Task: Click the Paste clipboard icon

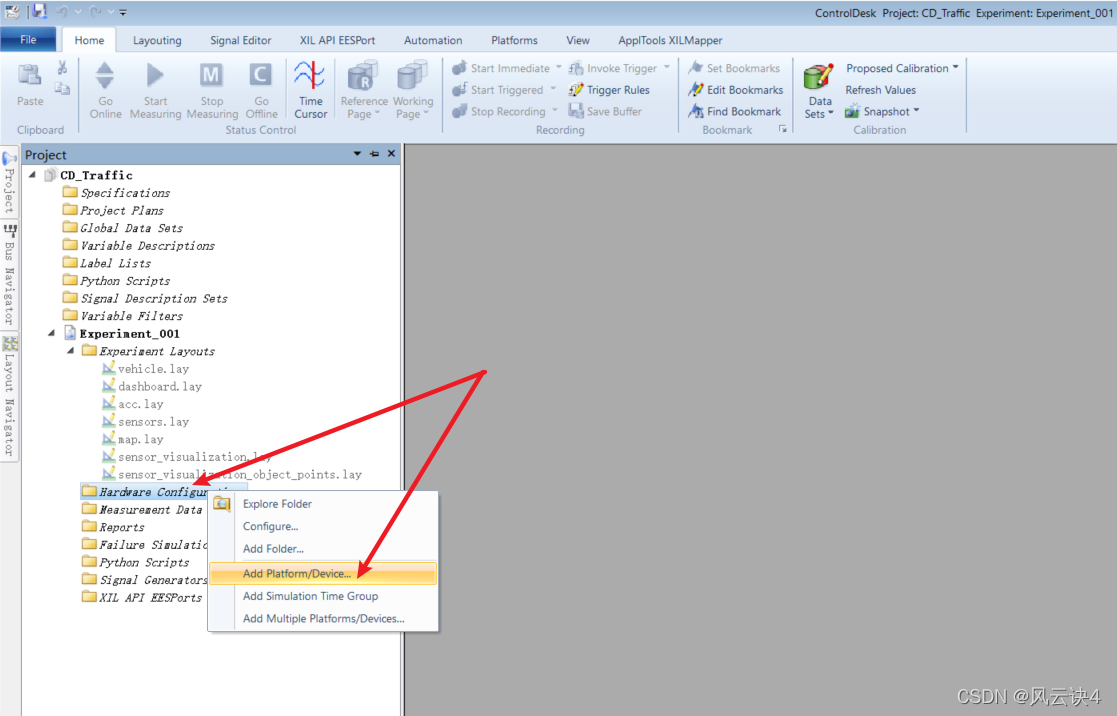Action: coord(30,77)
